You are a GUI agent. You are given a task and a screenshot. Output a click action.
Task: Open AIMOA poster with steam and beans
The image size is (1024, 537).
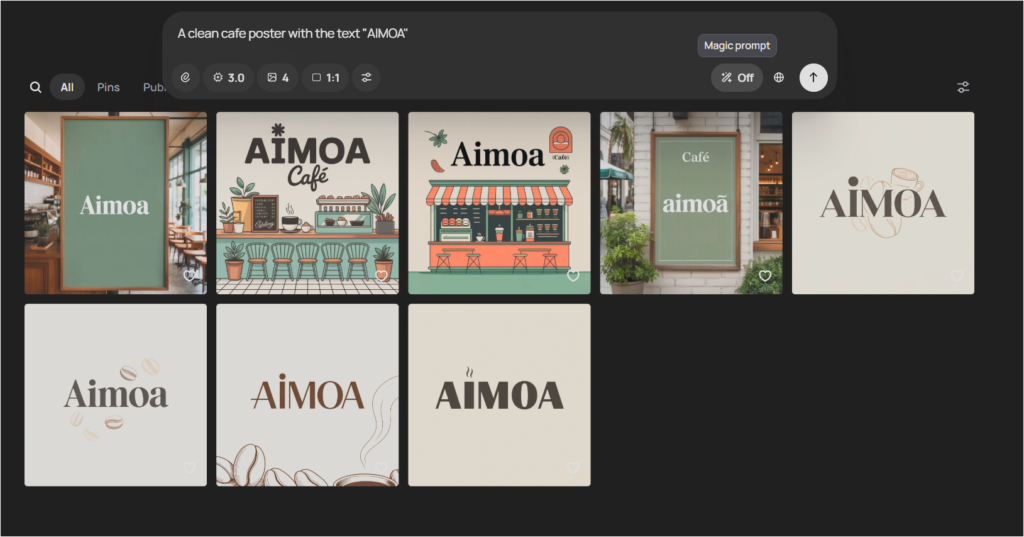click(307, 394)
